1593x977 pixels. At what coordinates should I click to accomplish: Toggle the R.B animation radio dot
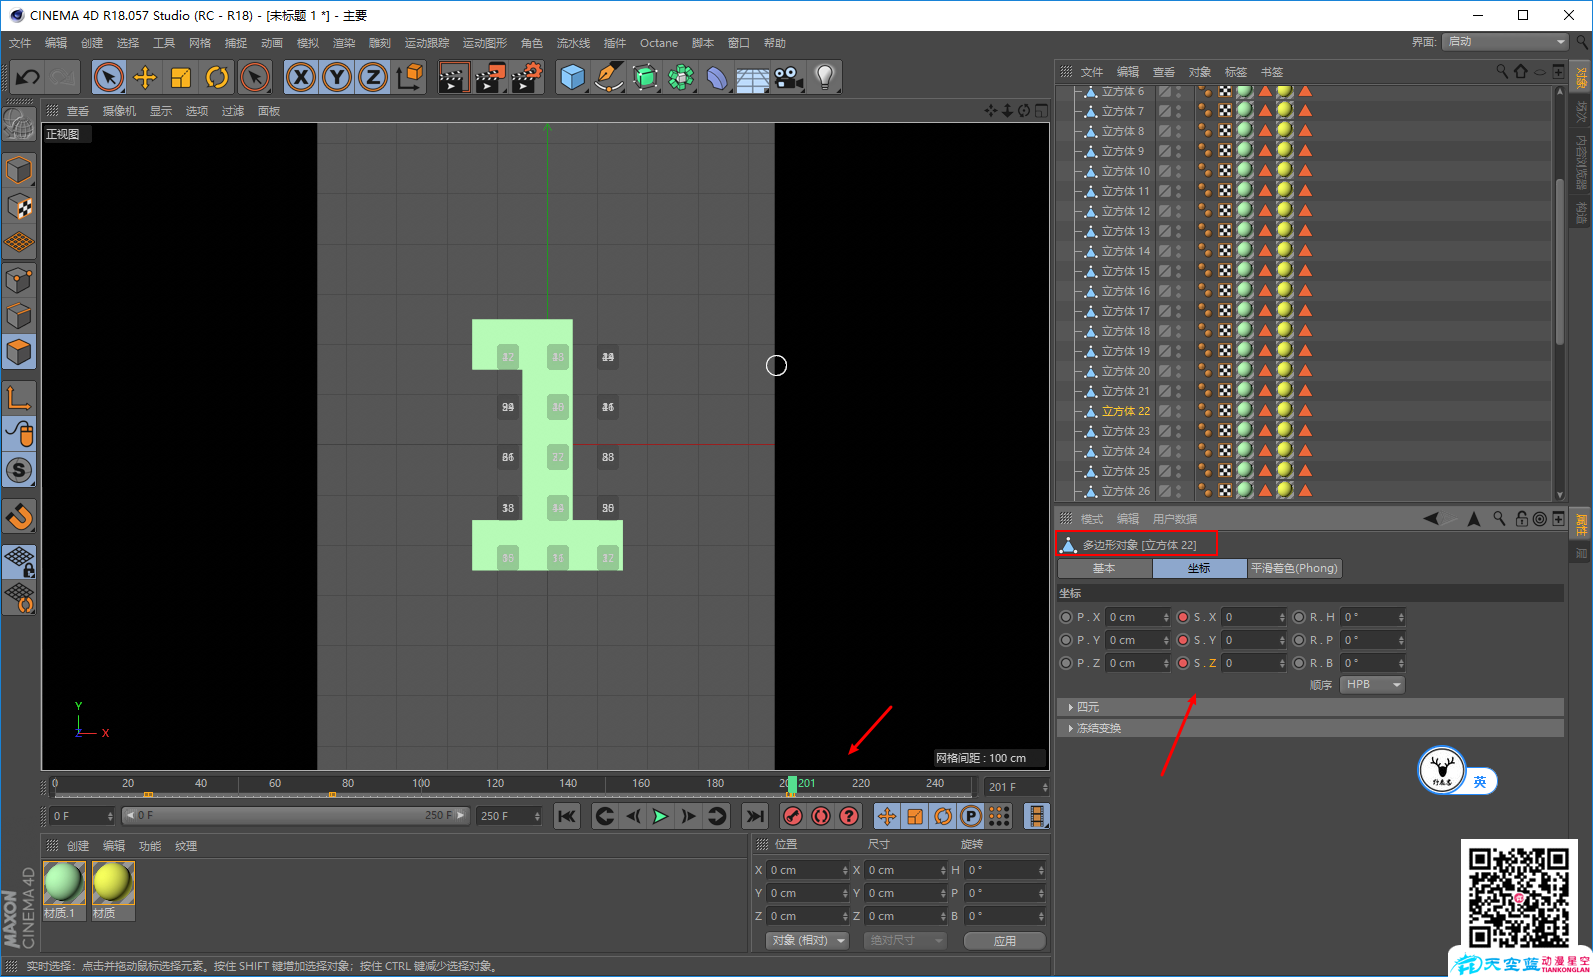coord(1299,663)
